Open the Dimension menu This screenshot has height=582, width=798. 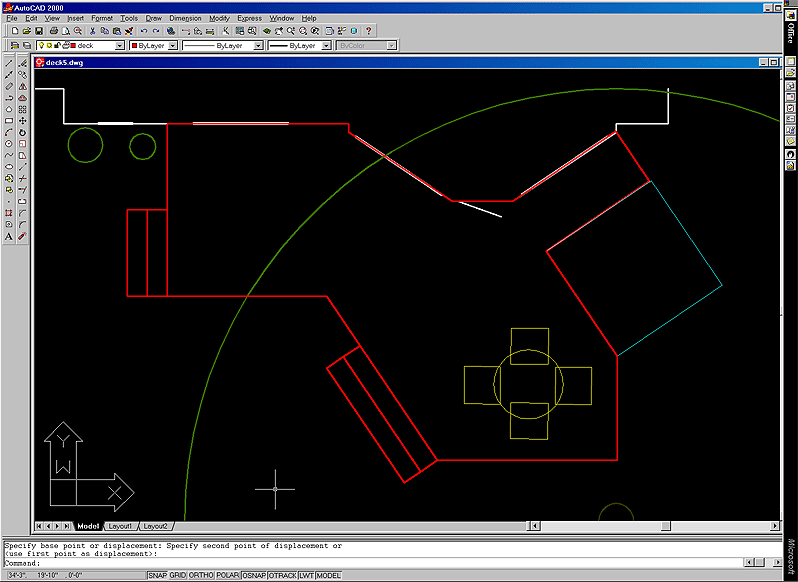click(x=184, y=18)
